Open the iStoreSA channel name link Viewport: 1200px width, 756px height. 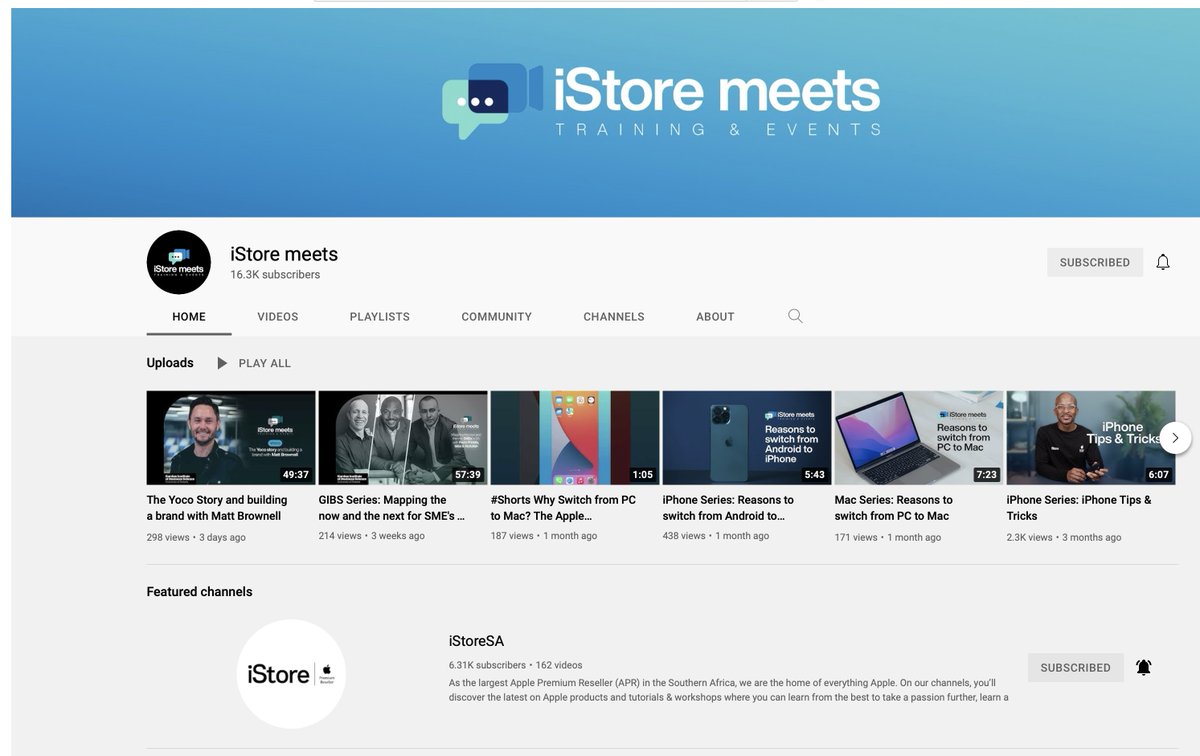click(x=476, y=641)
